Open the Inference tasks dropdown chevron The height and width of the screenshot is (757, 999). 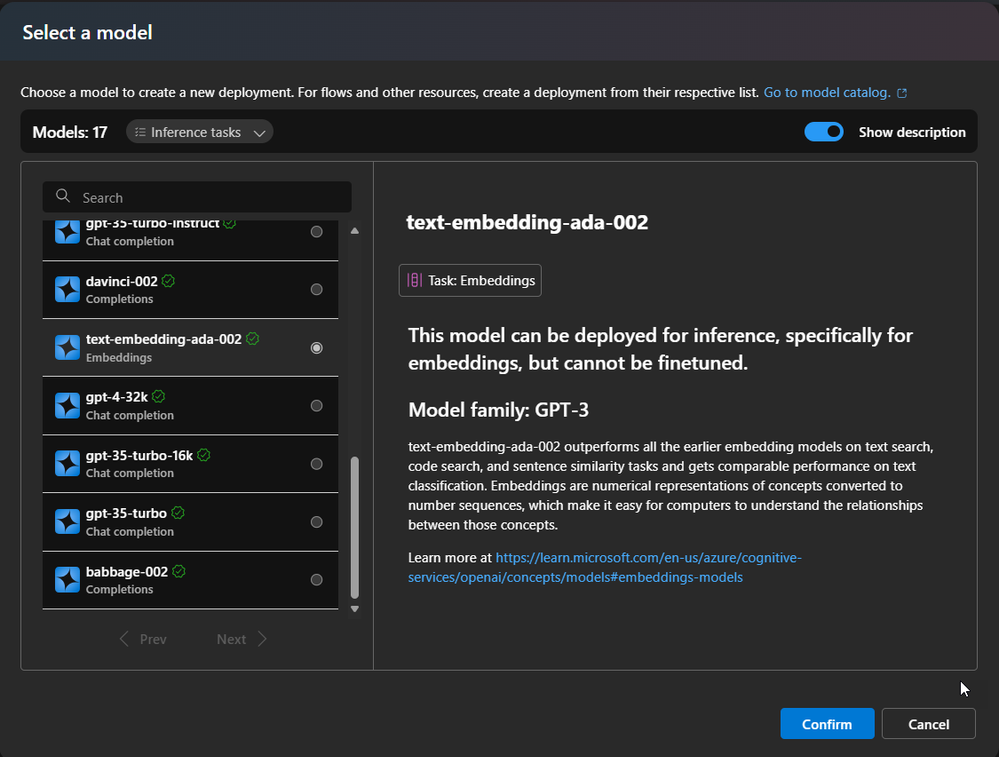tap(259, 133)
